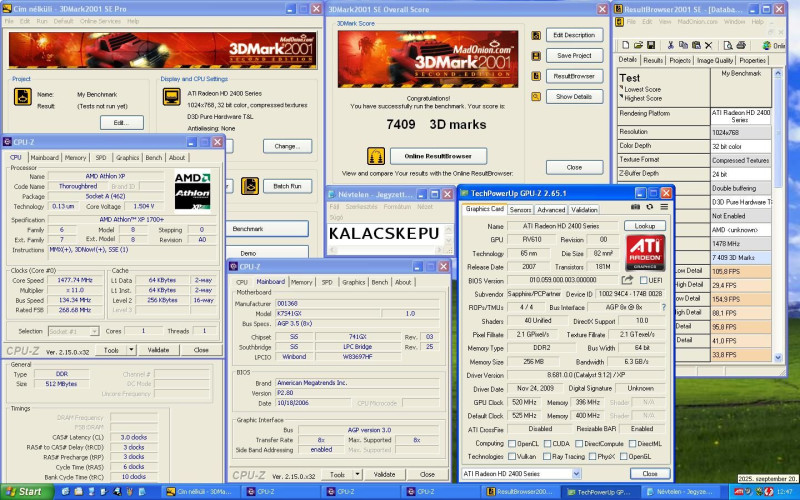This screenshot has width=800, height=500.
Task: Click the Paste icon in ResultBrowser toolbar
Action: coord(696,45)
